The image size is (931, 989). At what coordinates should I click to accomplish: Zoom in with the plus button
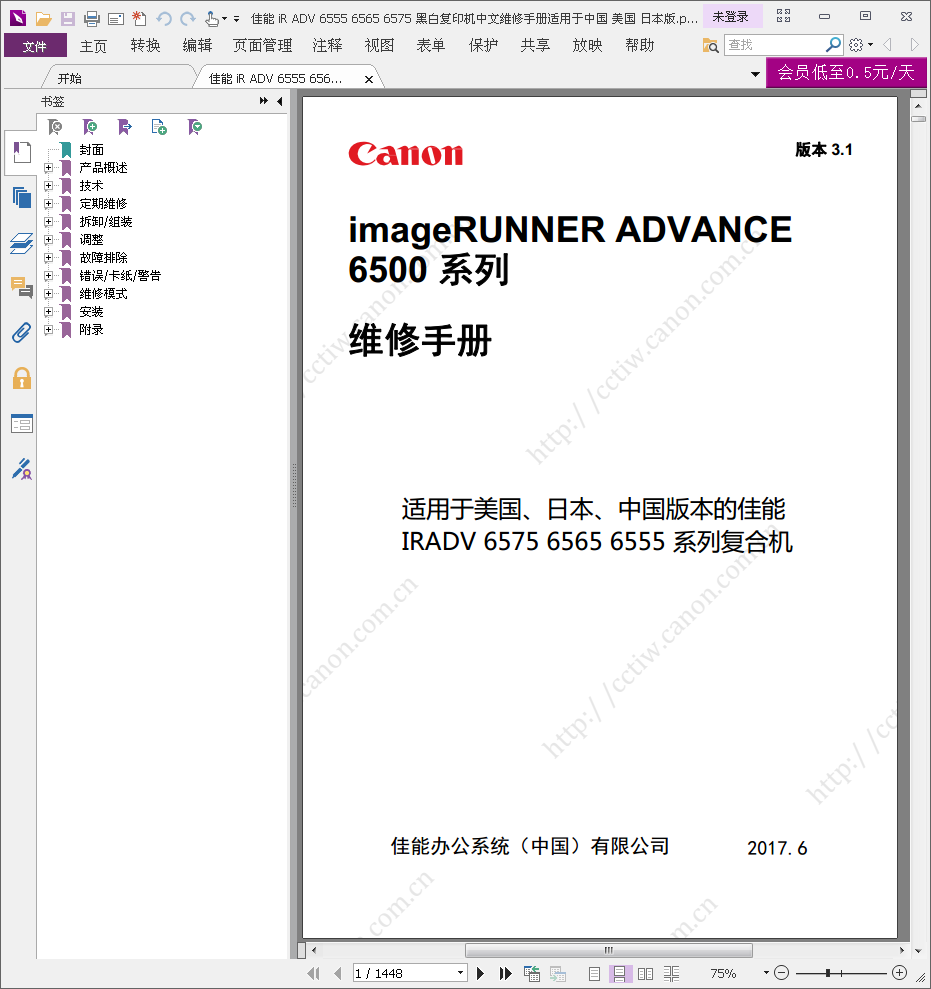click(900, 973)
